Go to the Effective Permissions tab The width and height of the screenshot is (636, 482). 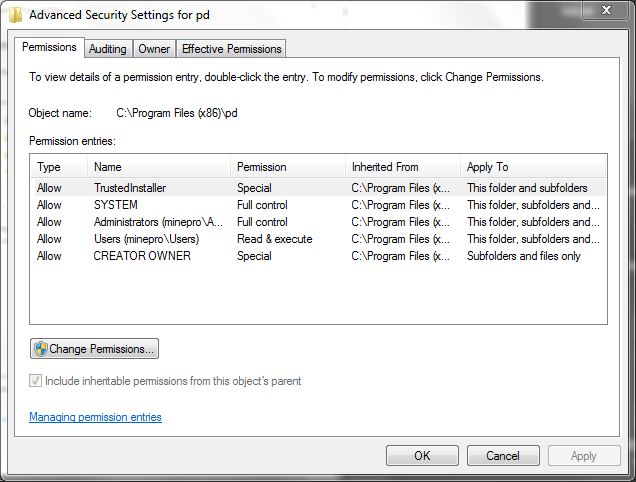pyautogui.click(x=232, y=49)
